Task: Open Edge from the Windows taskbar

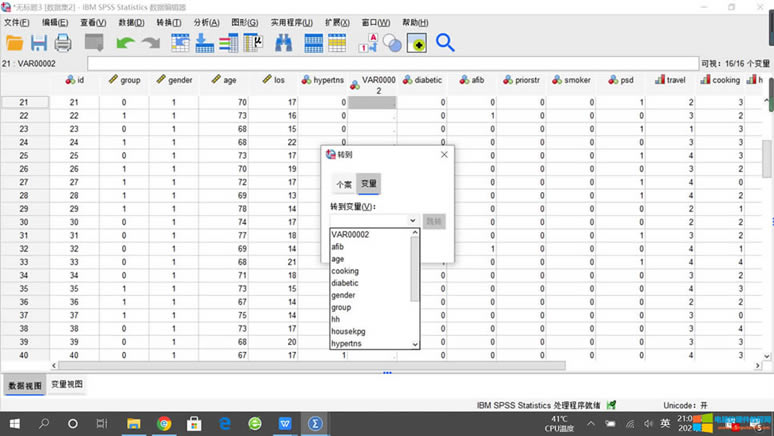Action: [225, 423]
